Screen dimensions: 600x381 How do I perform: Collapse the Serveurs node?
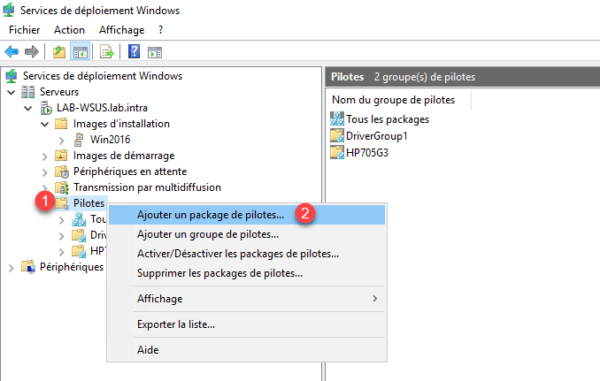pos(11,92)
